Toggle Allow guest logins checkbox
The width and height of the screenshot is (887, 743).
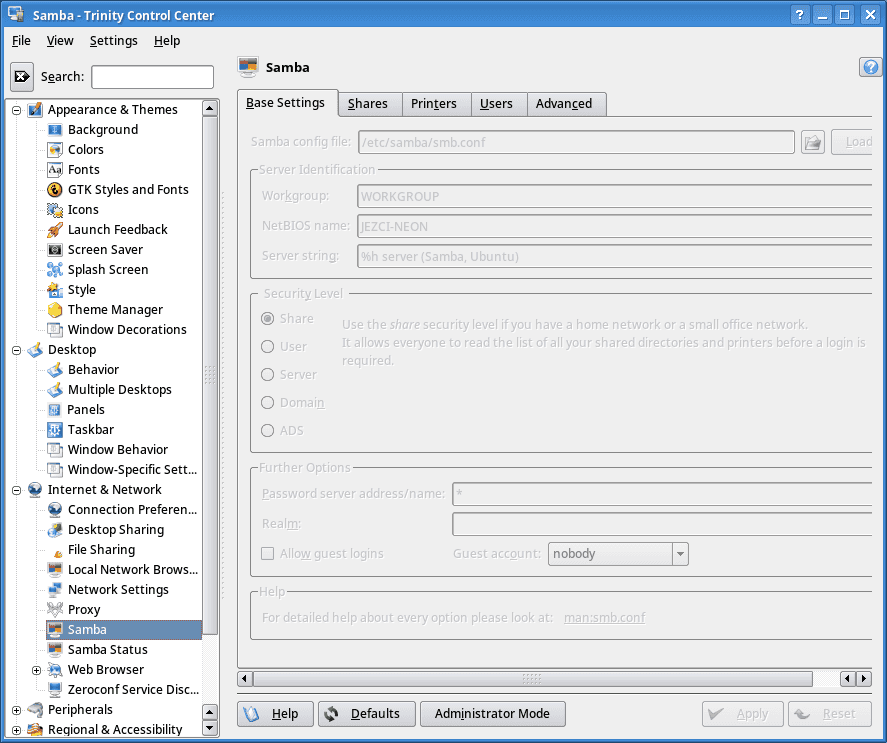pos(268,553)
